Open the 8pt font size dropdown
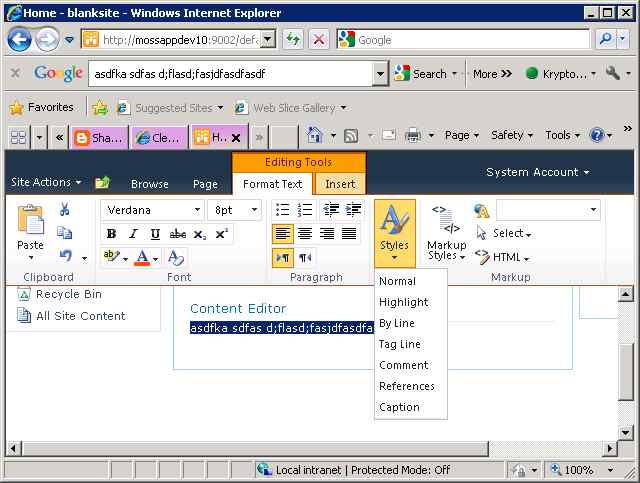This screenshot has width=640, height=483. [x=254, y=210]
